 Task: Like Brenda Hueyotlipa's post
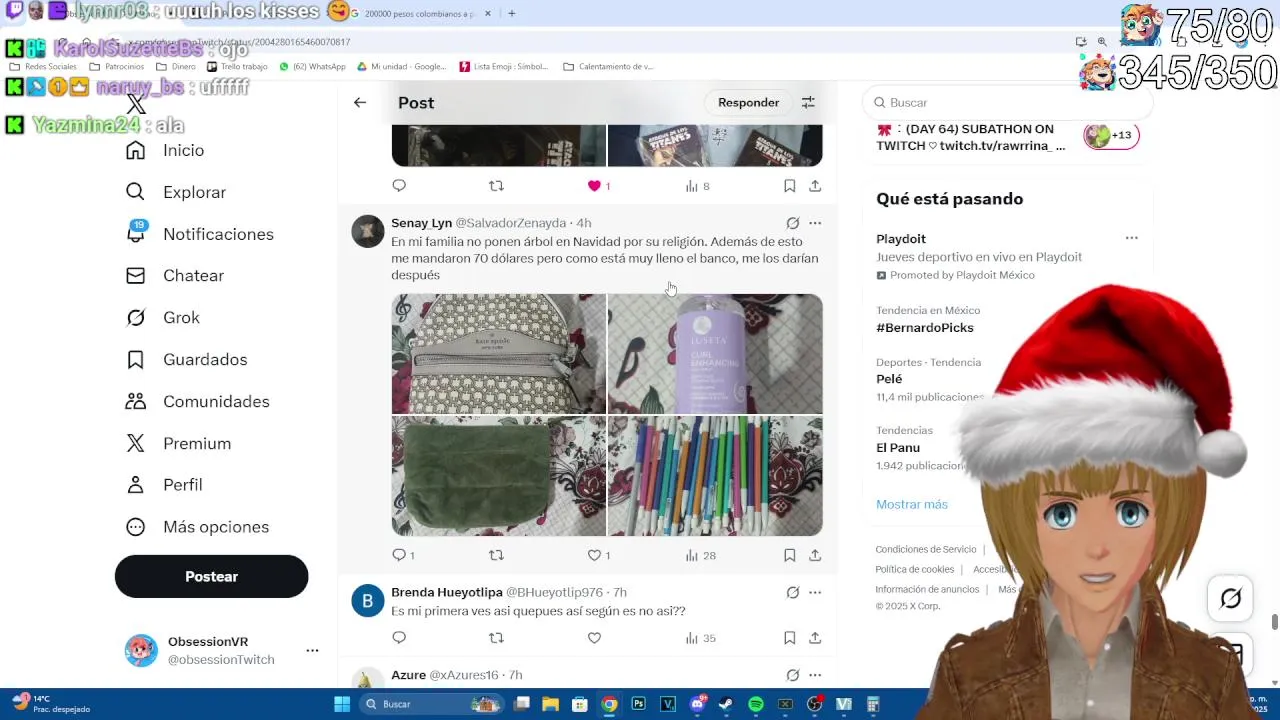click(594, 638)
